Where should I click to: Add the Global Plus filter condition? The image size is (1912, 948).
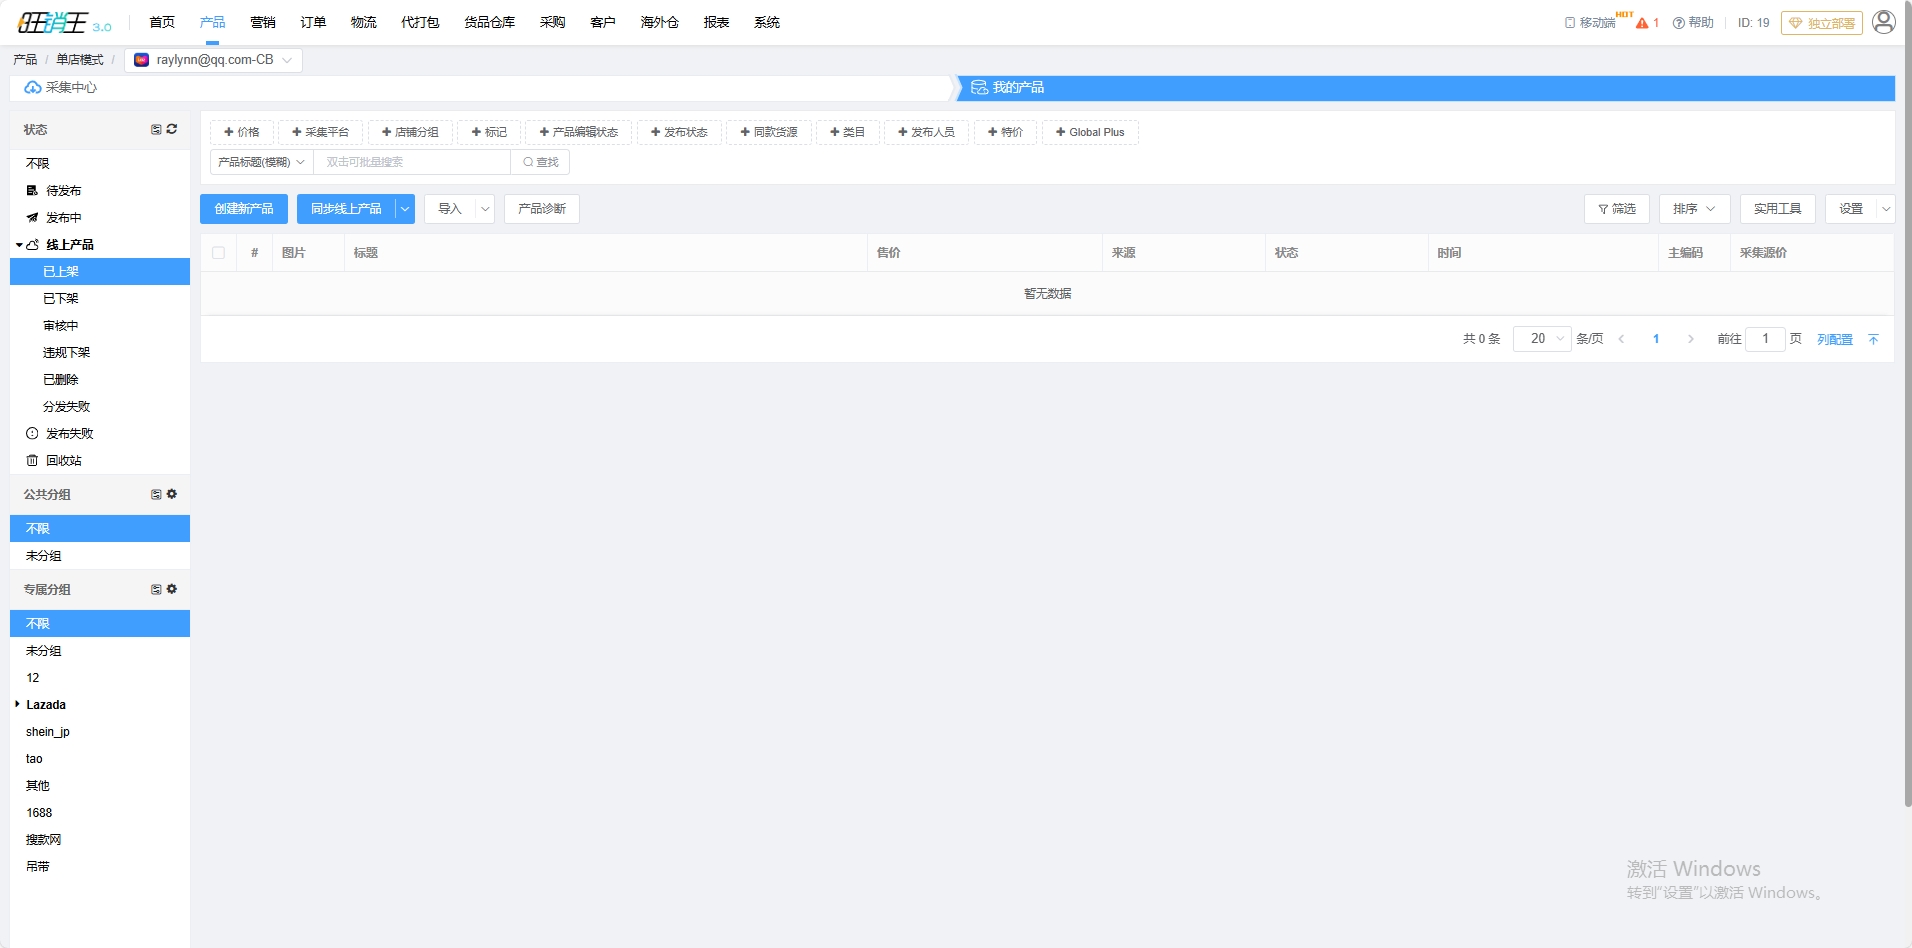(x=1090, y=132)
